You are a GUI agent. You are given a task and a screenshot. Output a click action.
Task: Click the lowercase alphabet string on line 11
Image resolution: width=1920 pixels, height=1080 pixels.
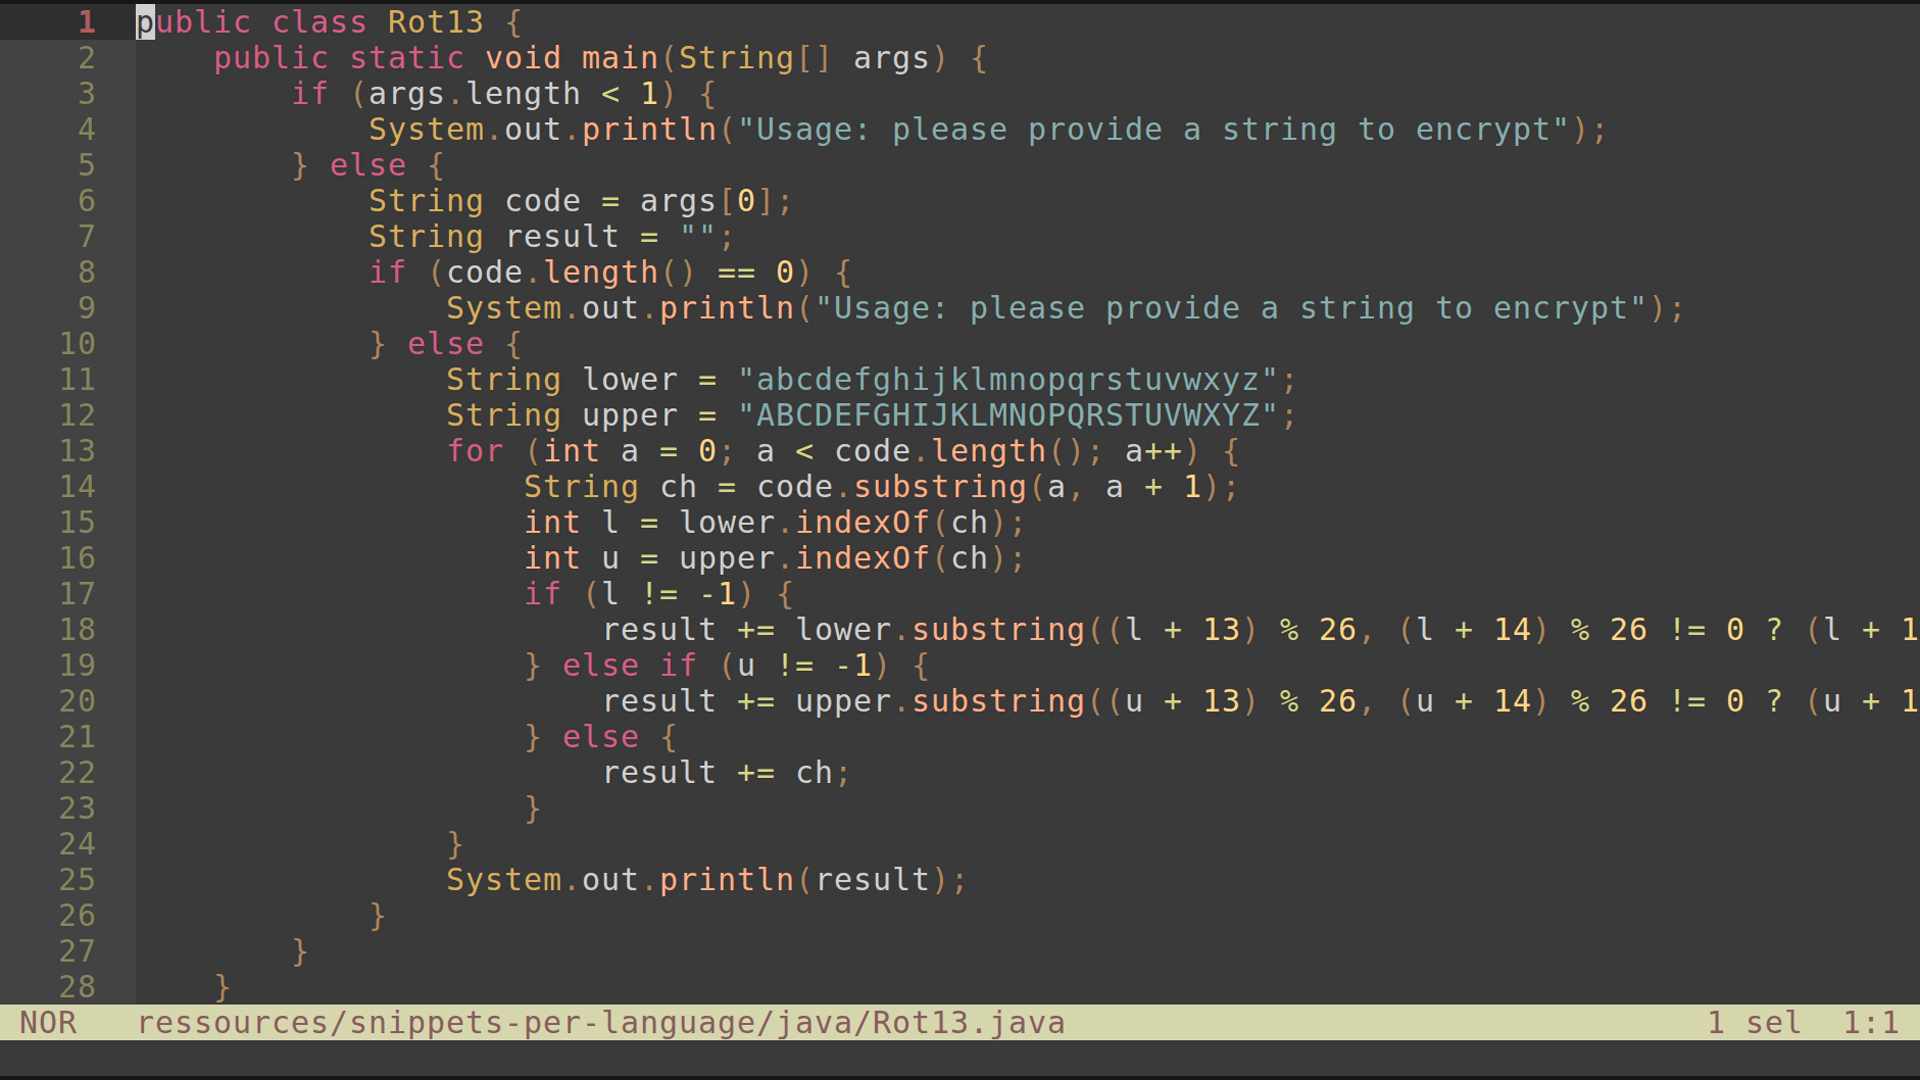pyautogui.click(x=1015, y=379)
